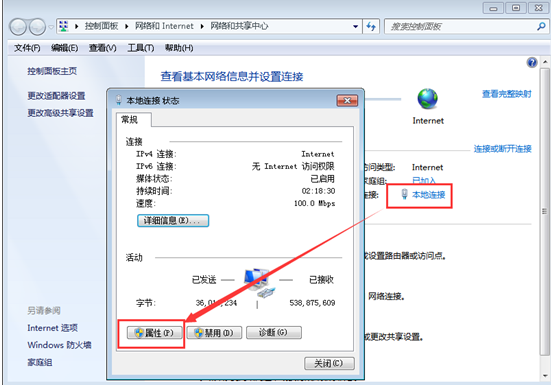This screenshot has width=551, height=385.
Task: Open 家庭组 link in sidebar
Action: [x=40, y=362]
